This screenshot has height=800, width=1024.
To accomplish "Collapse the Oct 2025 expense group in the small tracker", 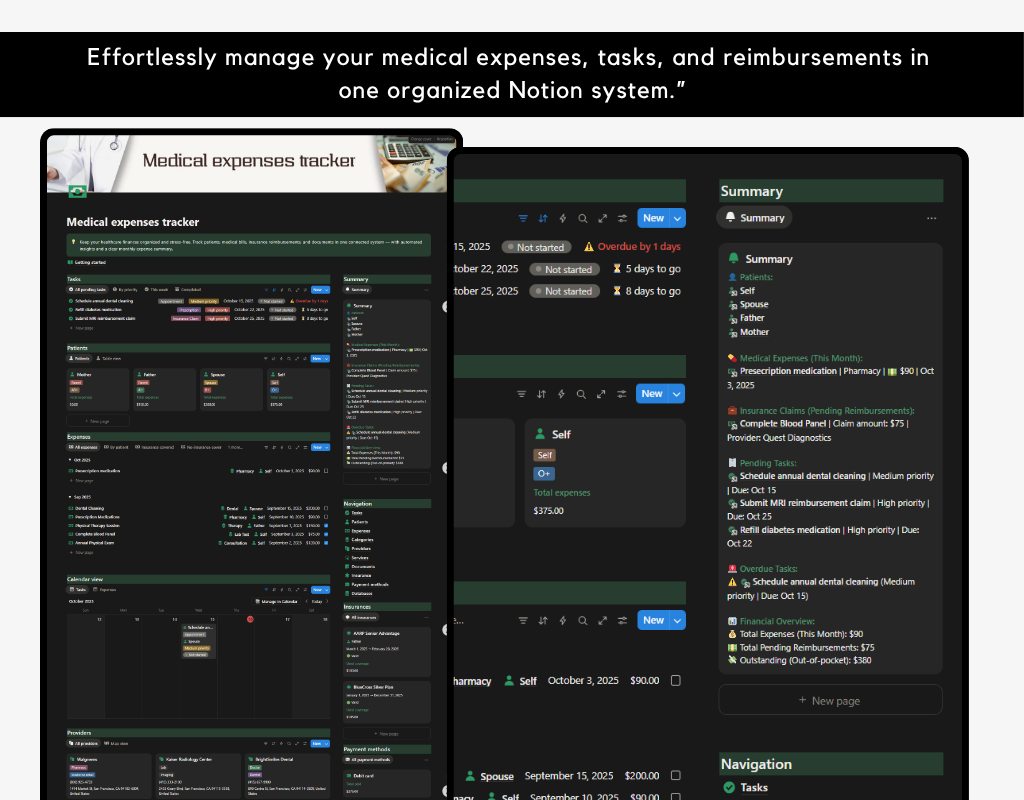I will click(70, 460).
